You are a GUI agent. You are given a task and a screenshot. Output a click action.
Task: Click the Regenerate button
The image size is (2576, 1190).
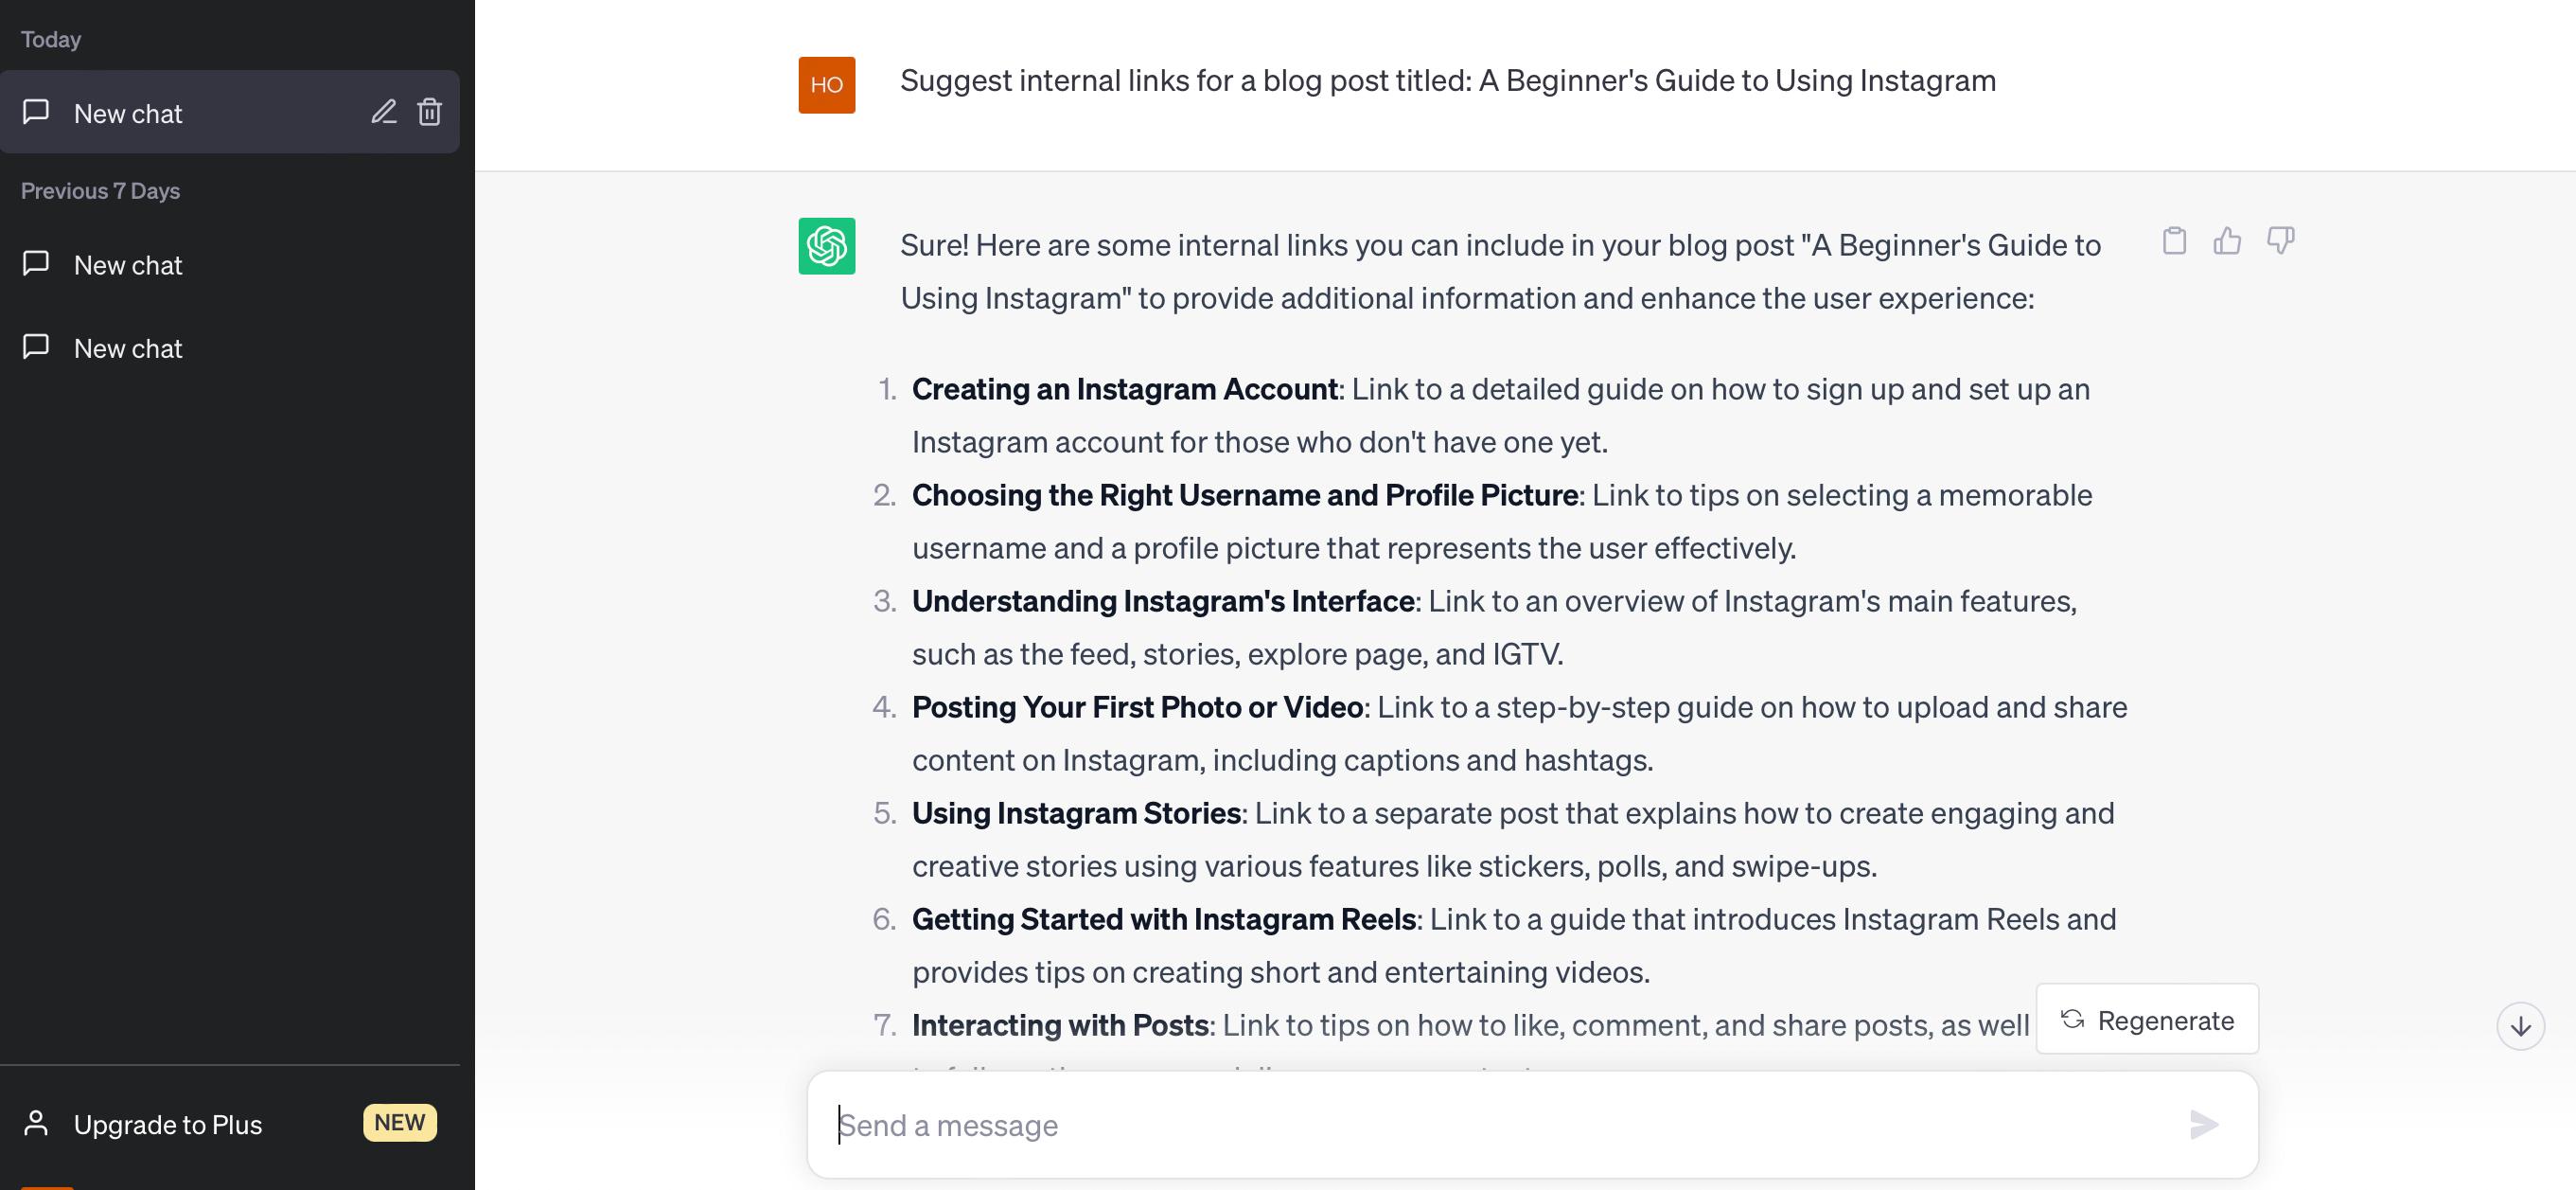pos(2147,1019)
